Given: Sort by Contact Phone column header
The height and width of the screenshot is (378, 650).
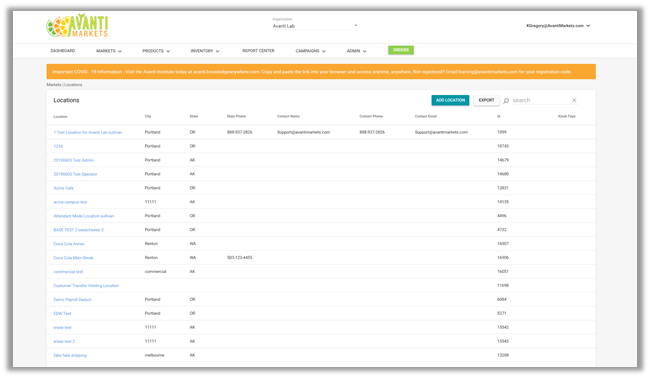Looking at the screenshot, I should [371, 116].
